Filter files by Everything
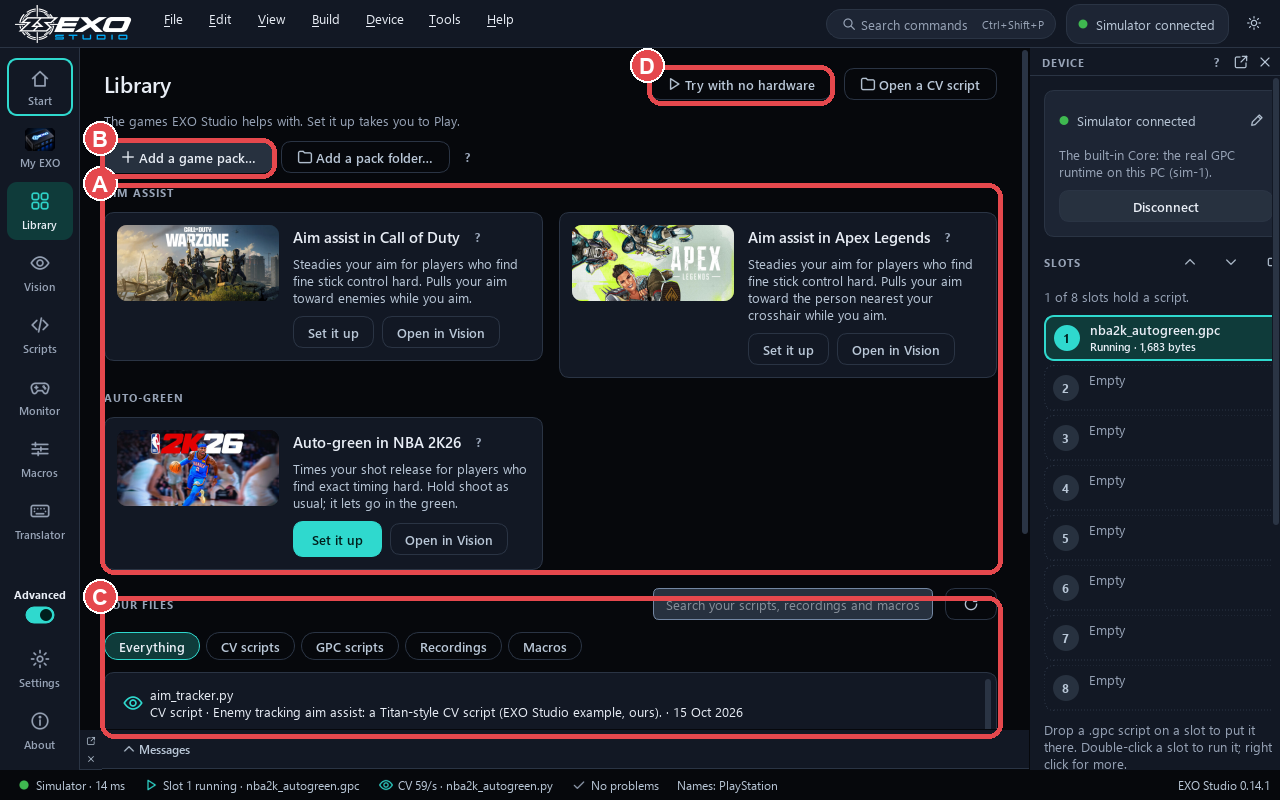The width and height of the screenshot is (1280, 800). (x=152, y=647)
